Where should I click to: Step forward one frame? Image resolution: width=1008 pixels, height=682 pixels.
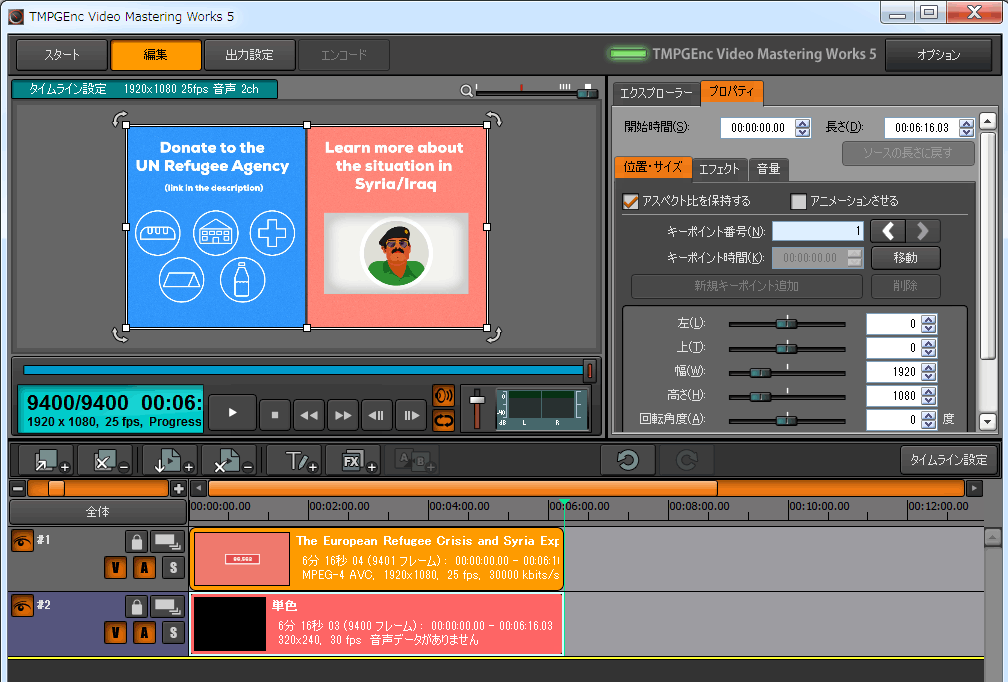click(411, 415)
